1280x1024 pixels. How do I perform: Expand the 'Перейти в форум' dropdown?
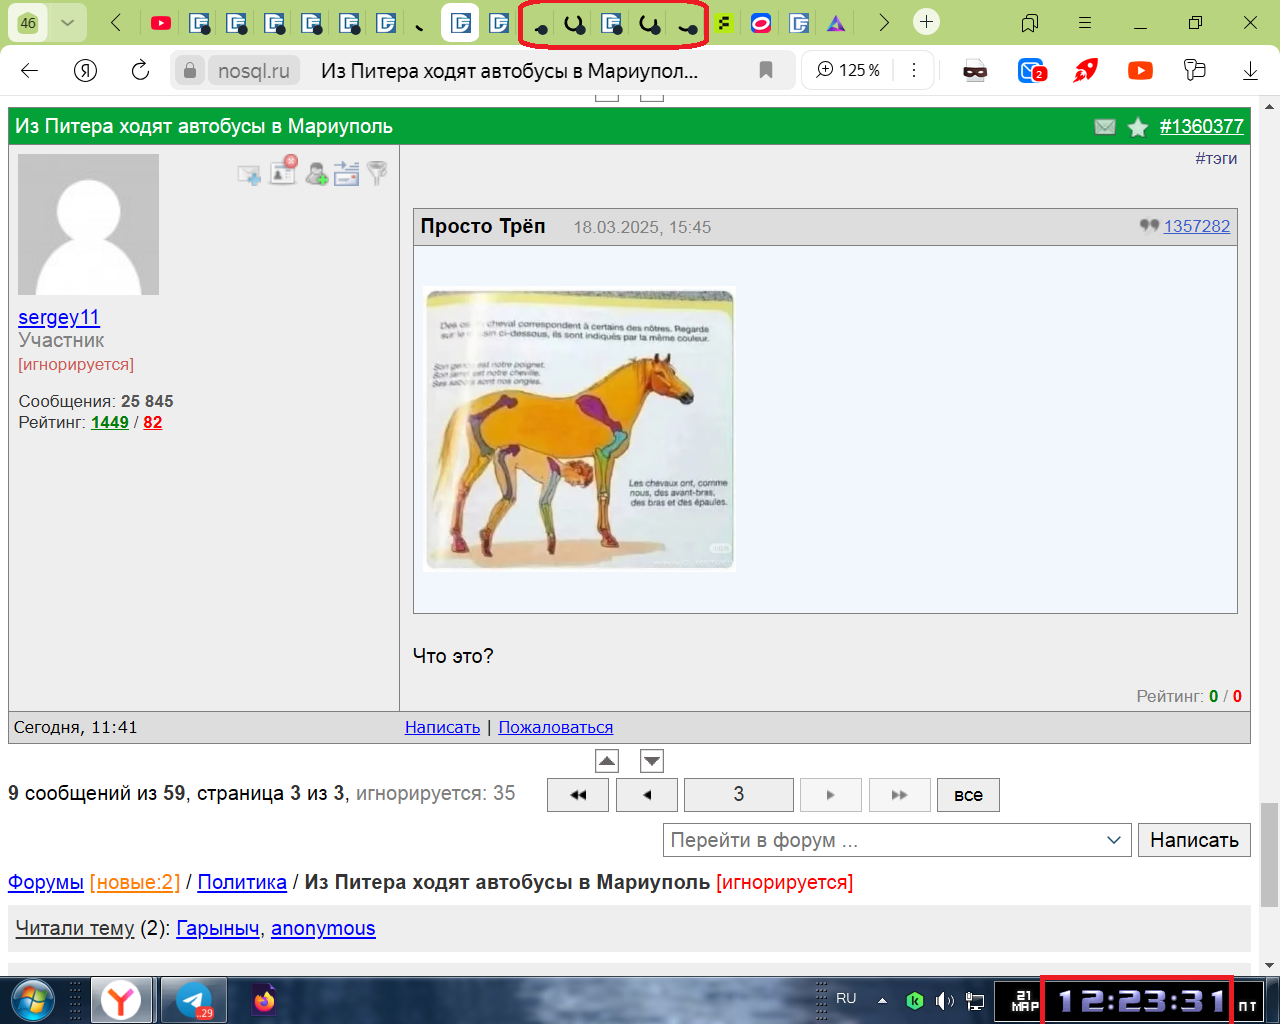click(x=1114, y=840)
